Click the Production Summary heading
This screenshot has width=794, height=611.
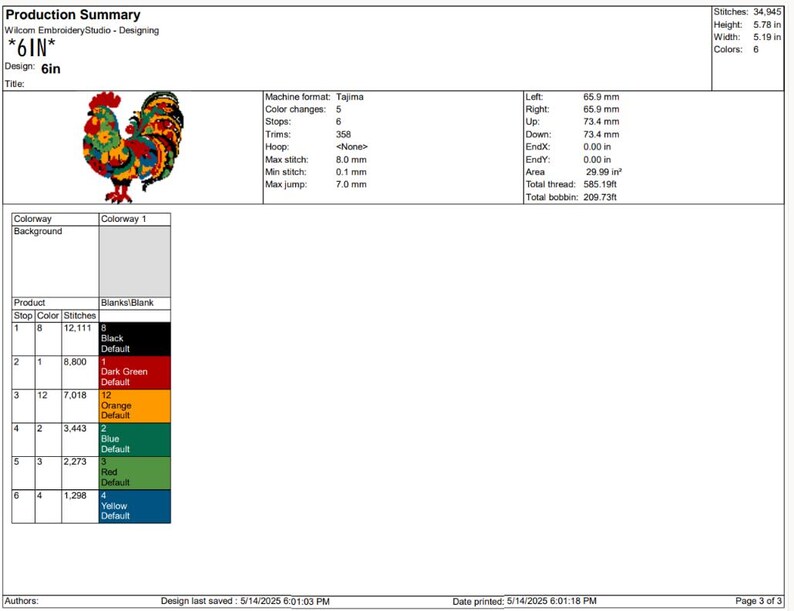point(73,15)
